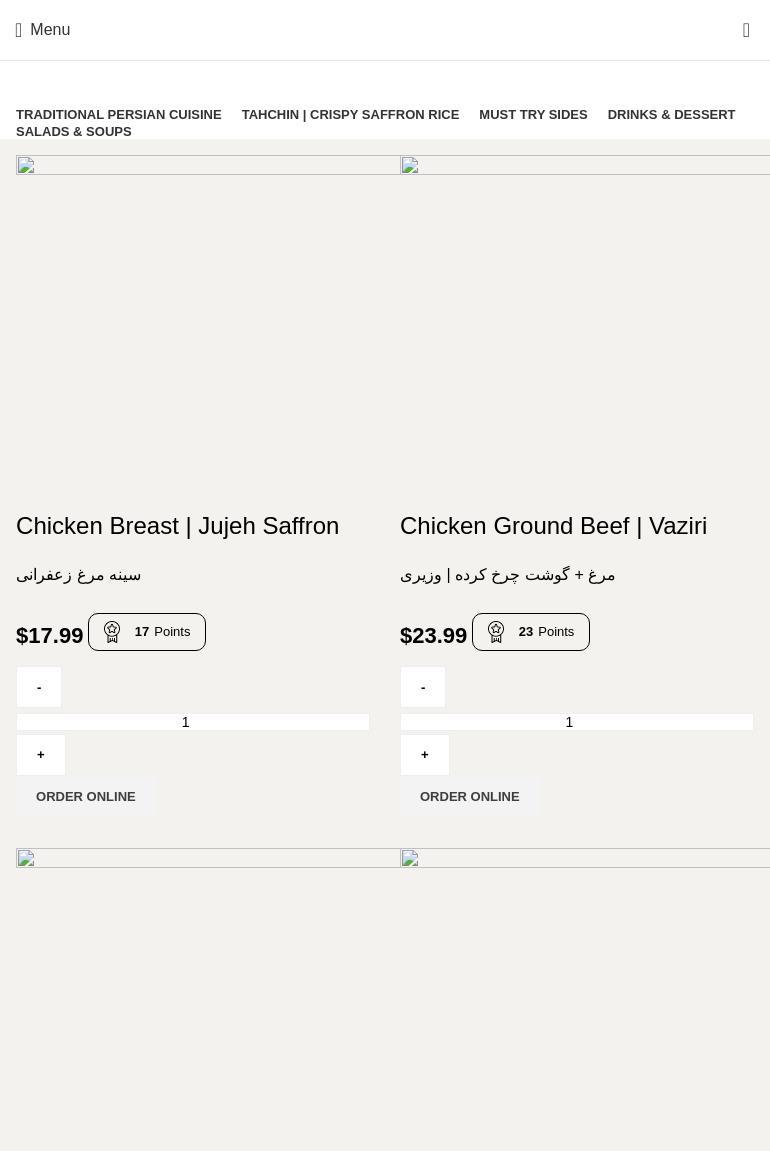Show the Salads & Soups category
The image size is (770, 1151).
pyautogui.click(x=73, y=131)
